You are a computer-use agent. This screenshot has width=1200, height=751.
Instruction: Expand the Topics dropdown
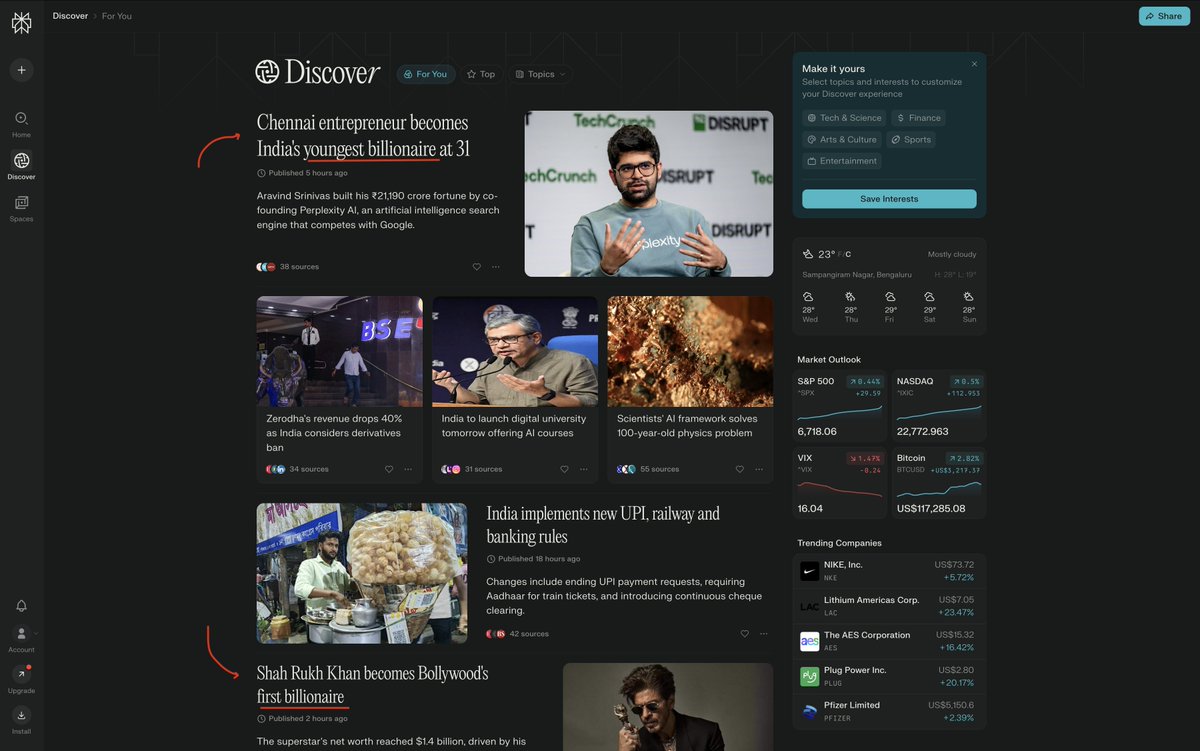tap(540, 74)
